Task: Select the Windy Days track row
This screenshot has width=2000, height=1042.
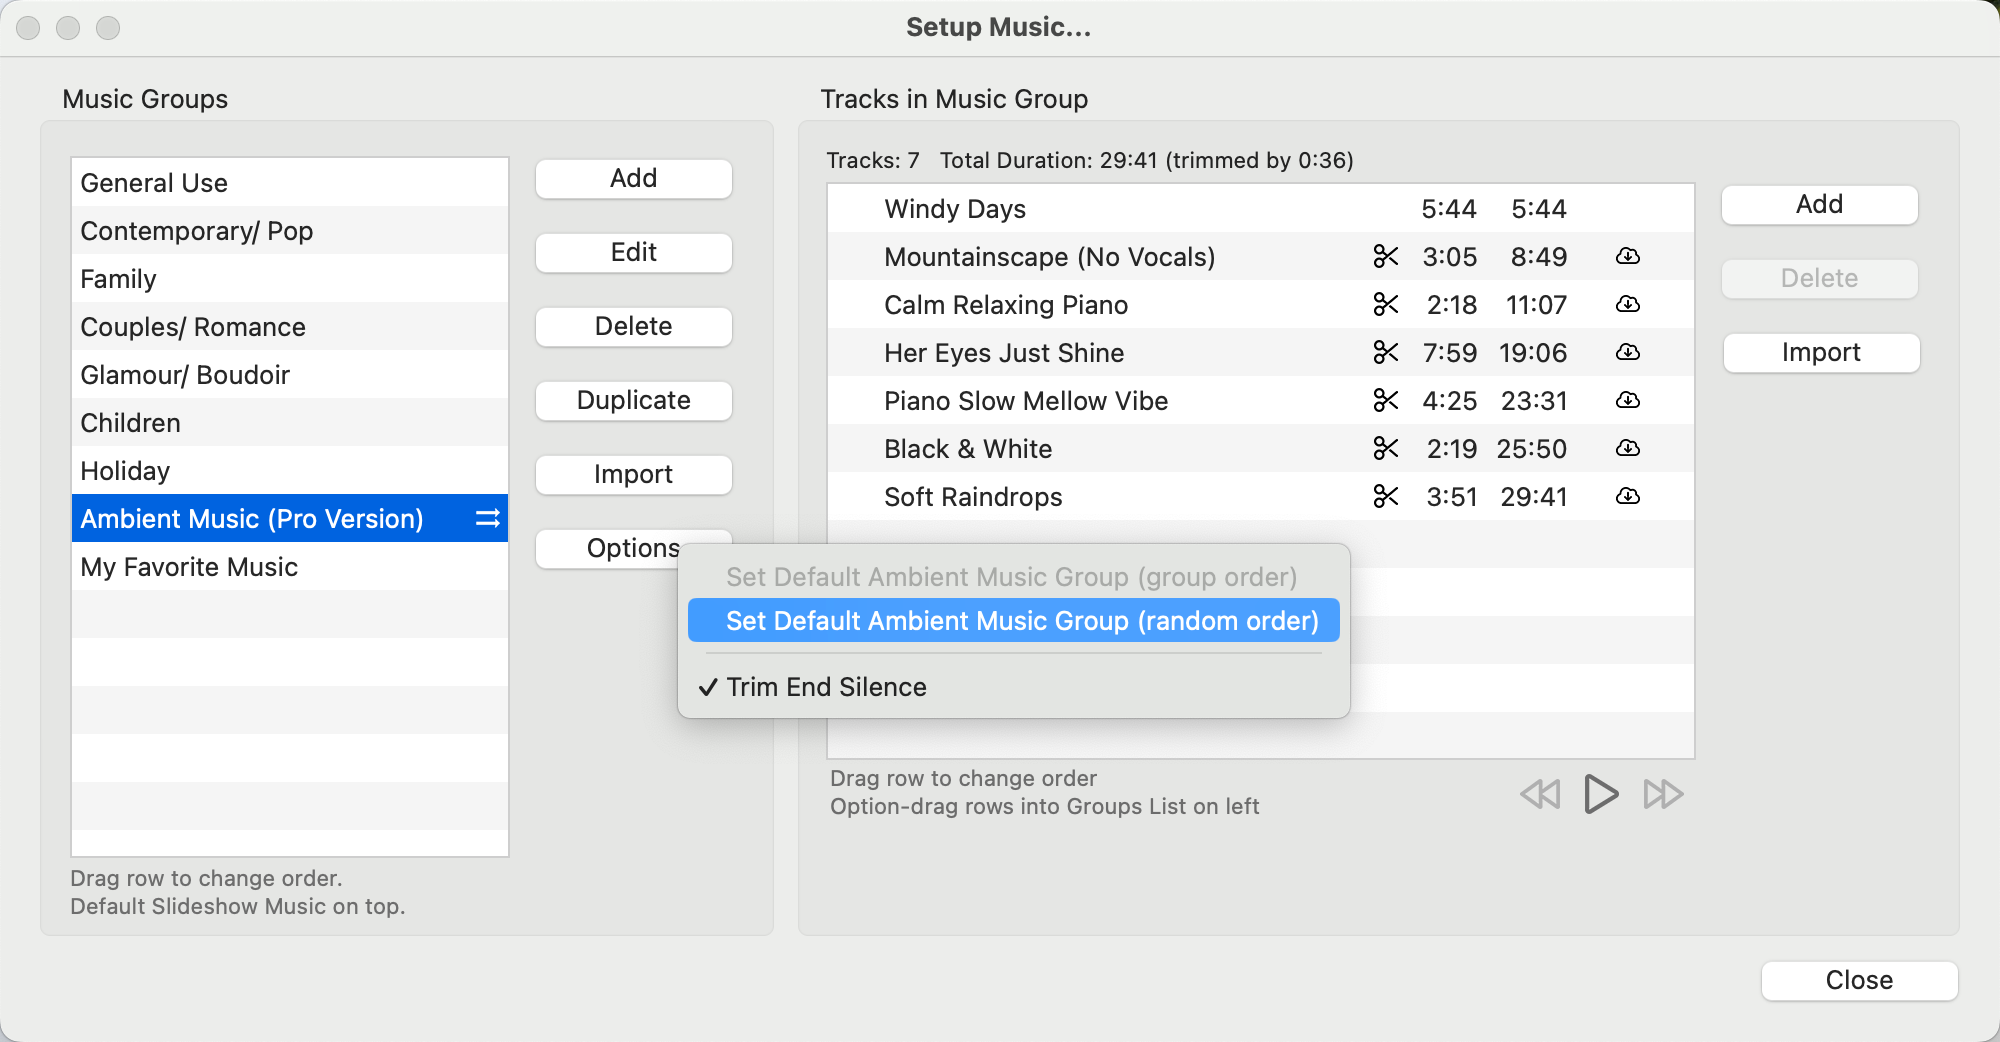Action: 1100,209
